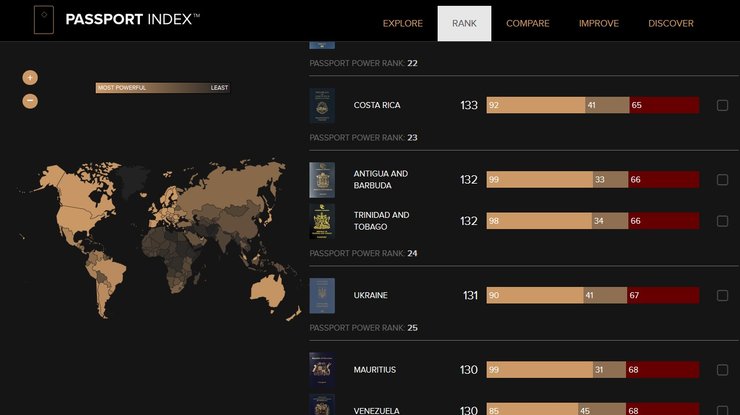The image size is (740, 415).
Task: Click the Trinidad and Tobago passport cover
Action: point(322,221)
